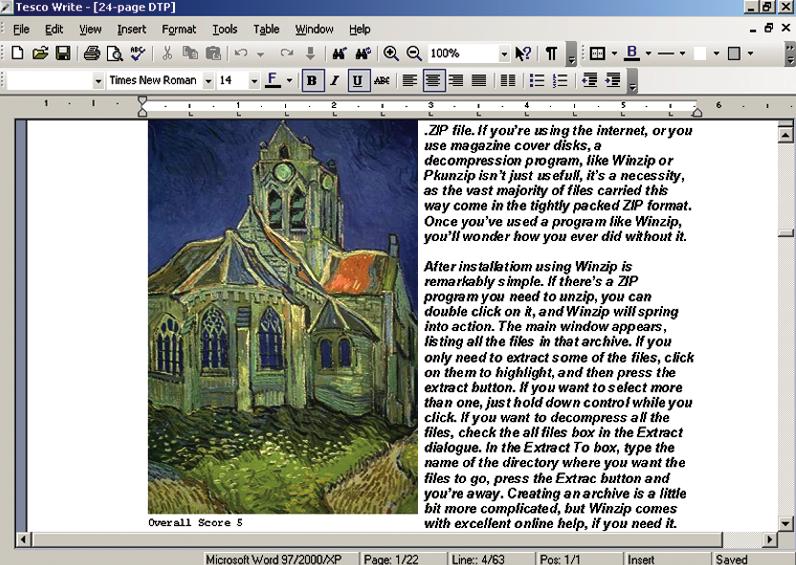Click right arrow of horizontal scrollbar
This screenshot has height=565, width=796.
point(771,539)
